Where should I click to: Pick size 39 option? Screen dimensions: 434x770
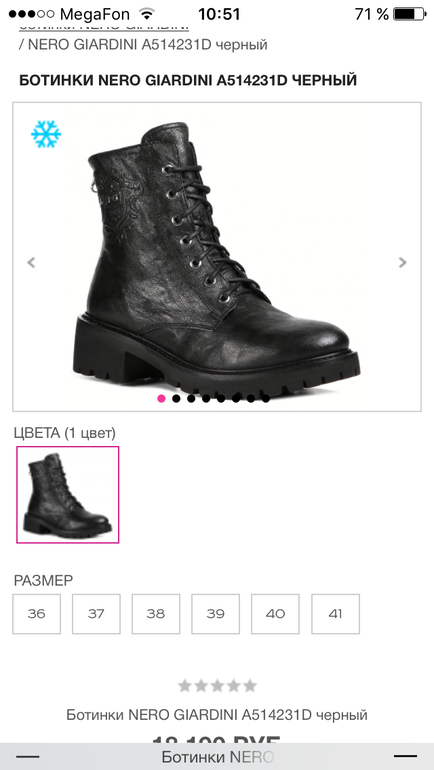216,614
